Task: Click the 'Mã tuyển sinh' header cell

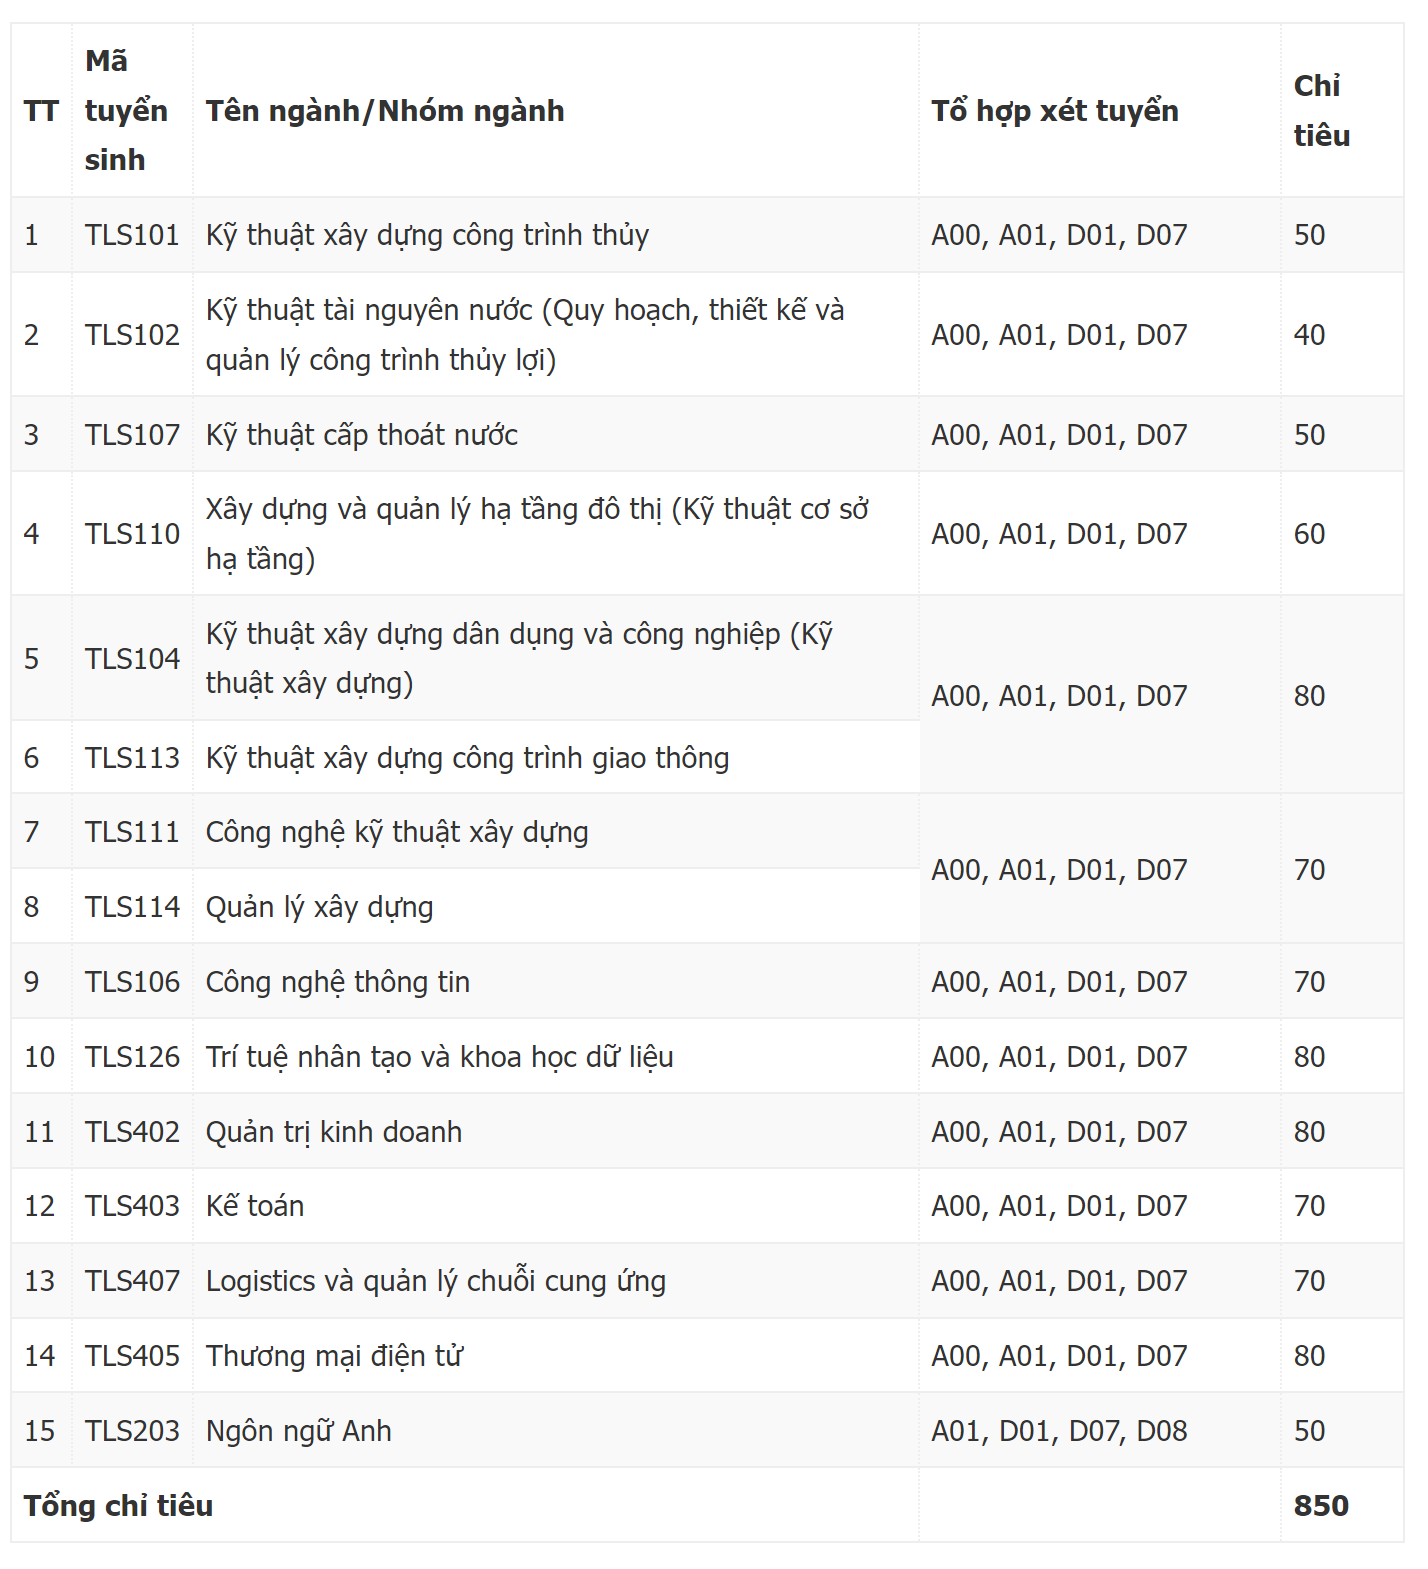Action: click(x=126, y=111)
